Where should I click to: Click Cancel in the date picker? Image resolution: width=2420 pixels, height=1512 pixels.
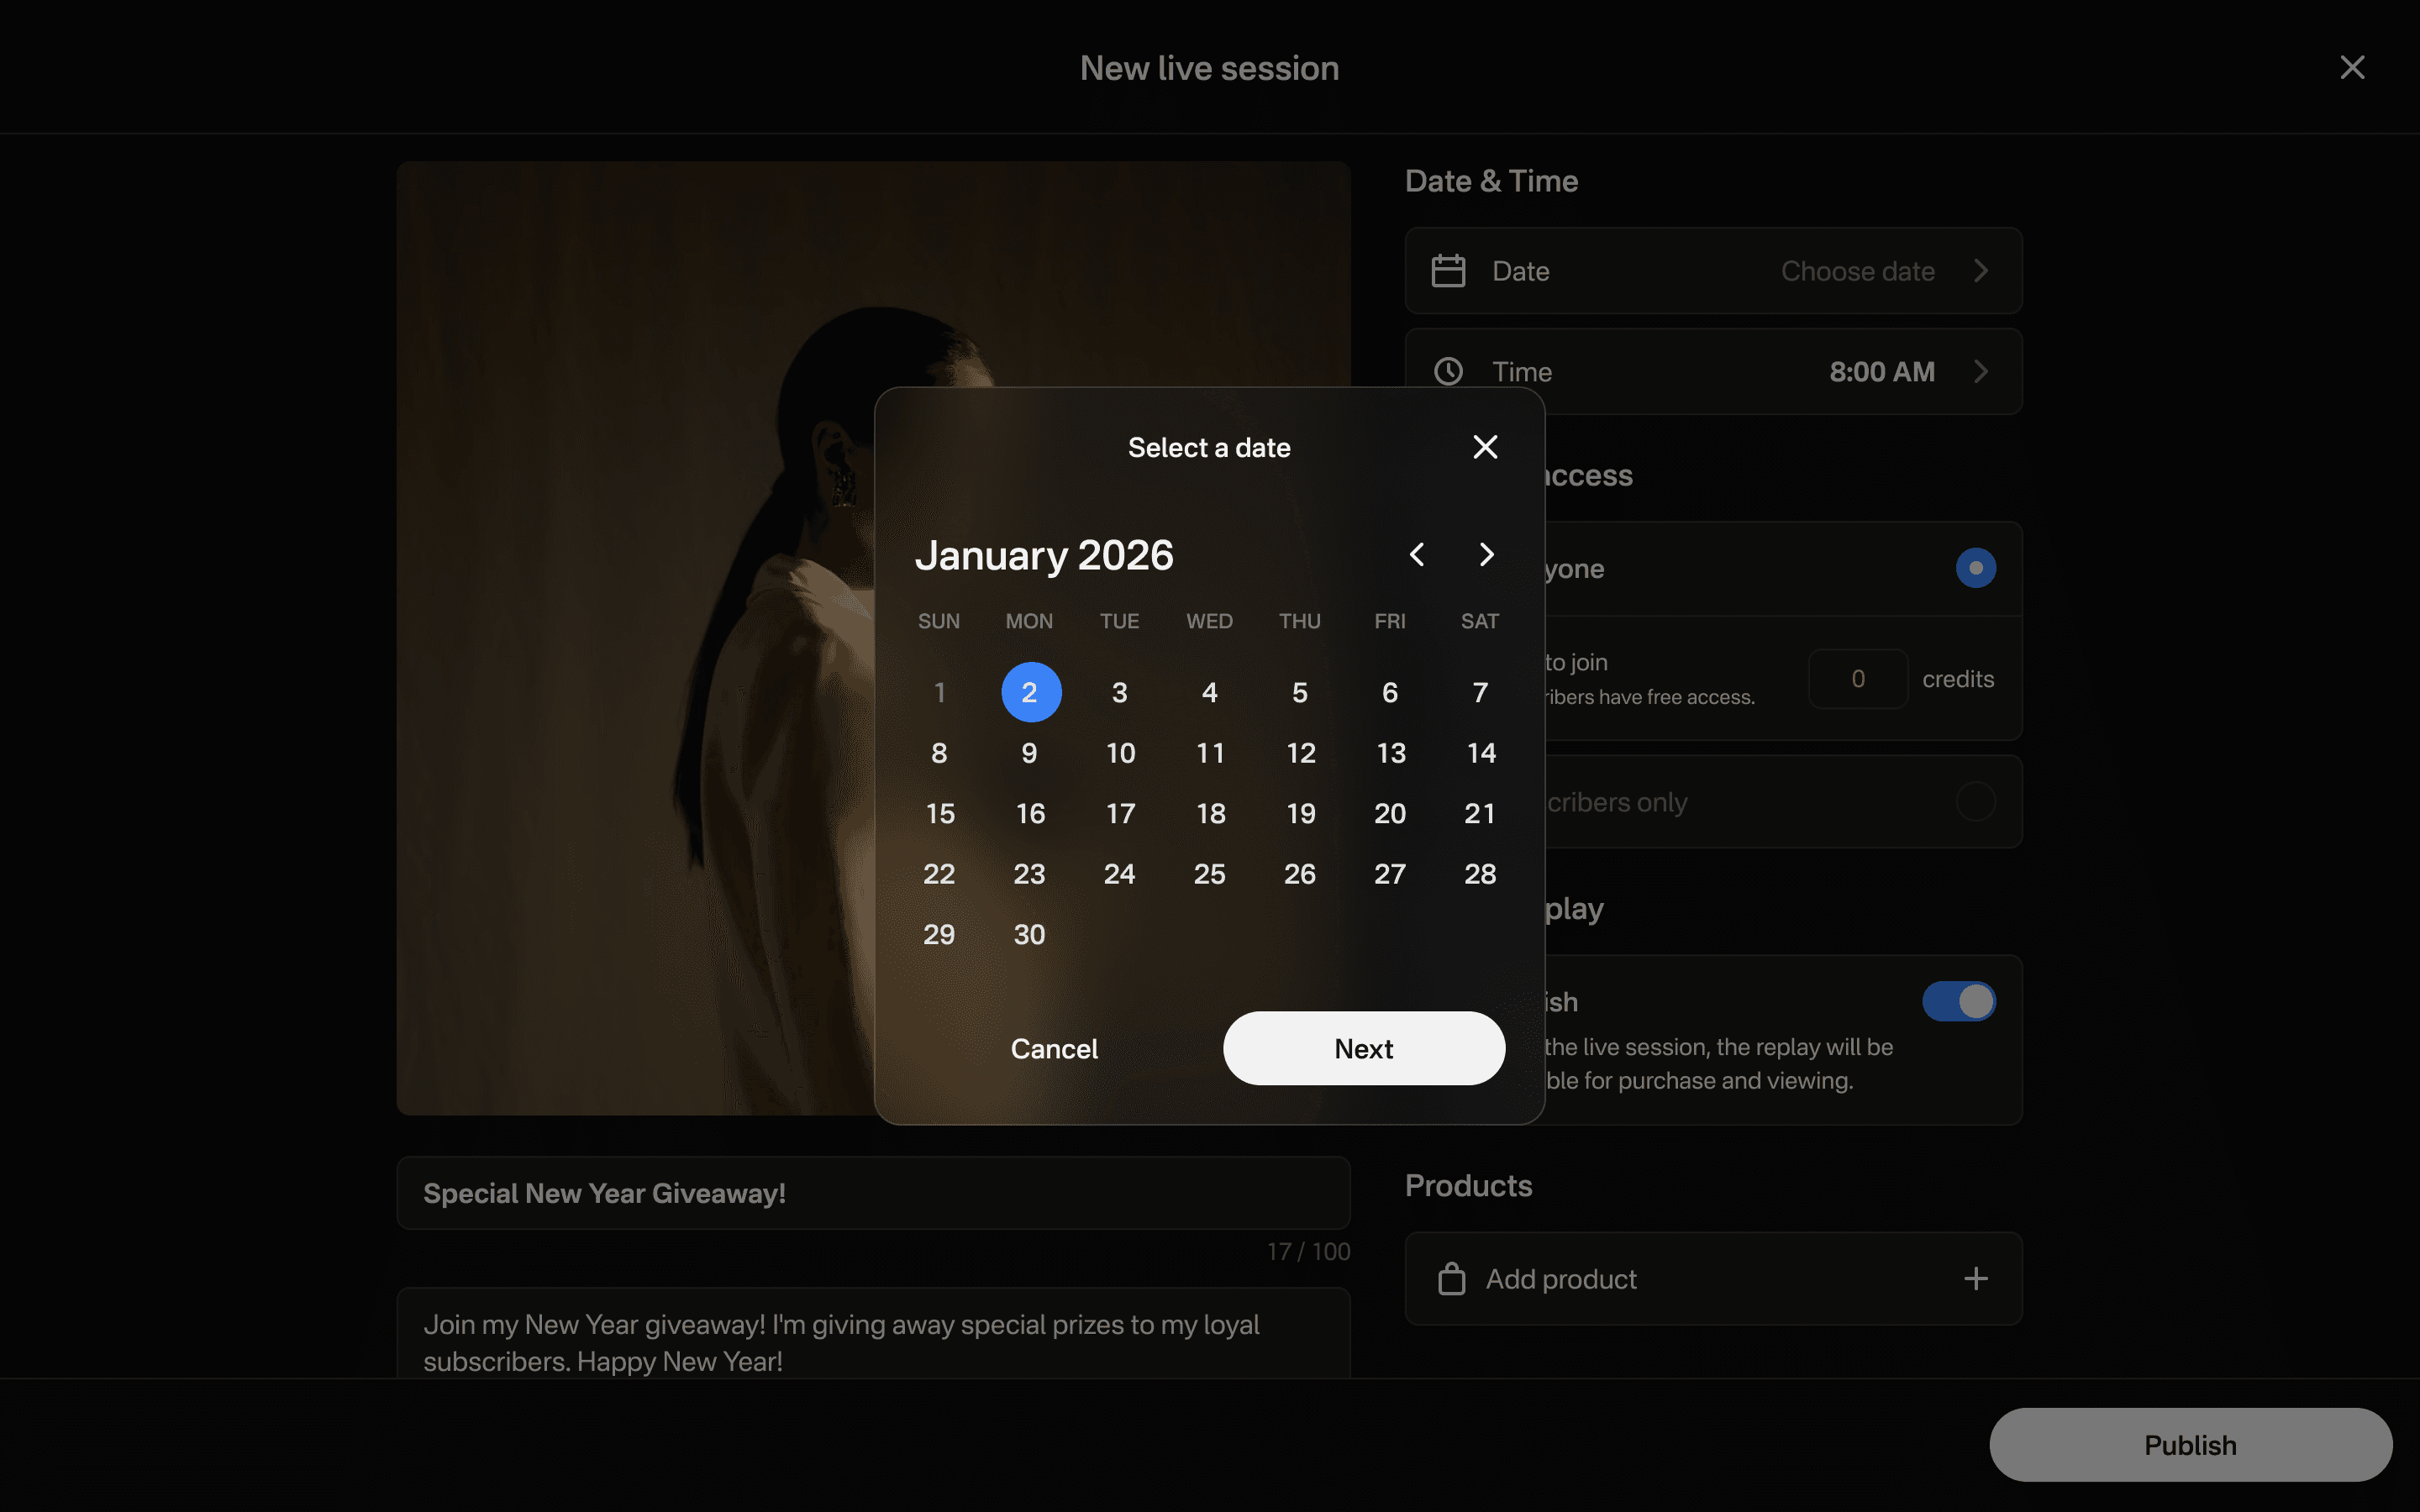(x=1054, y=1048)
